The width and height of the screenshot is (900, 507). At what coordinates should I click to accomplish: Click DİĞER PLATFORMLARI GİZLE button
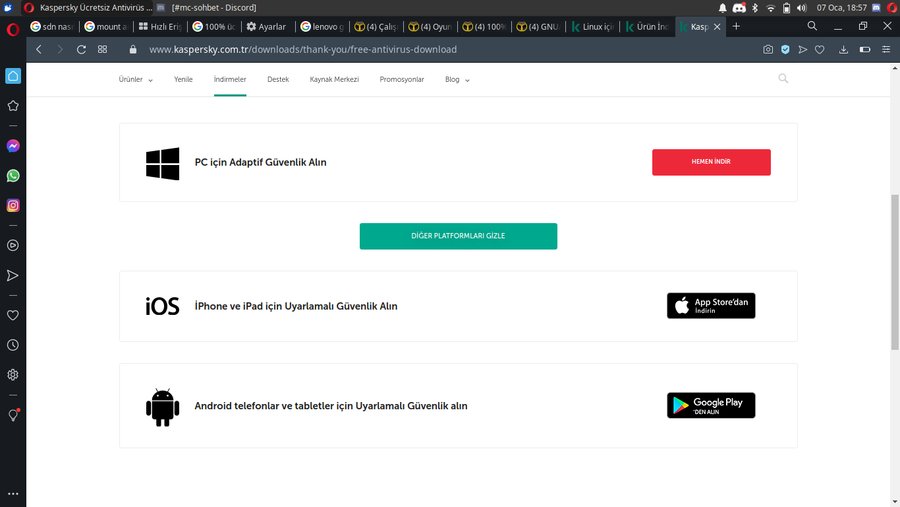(x=458, y=236)
